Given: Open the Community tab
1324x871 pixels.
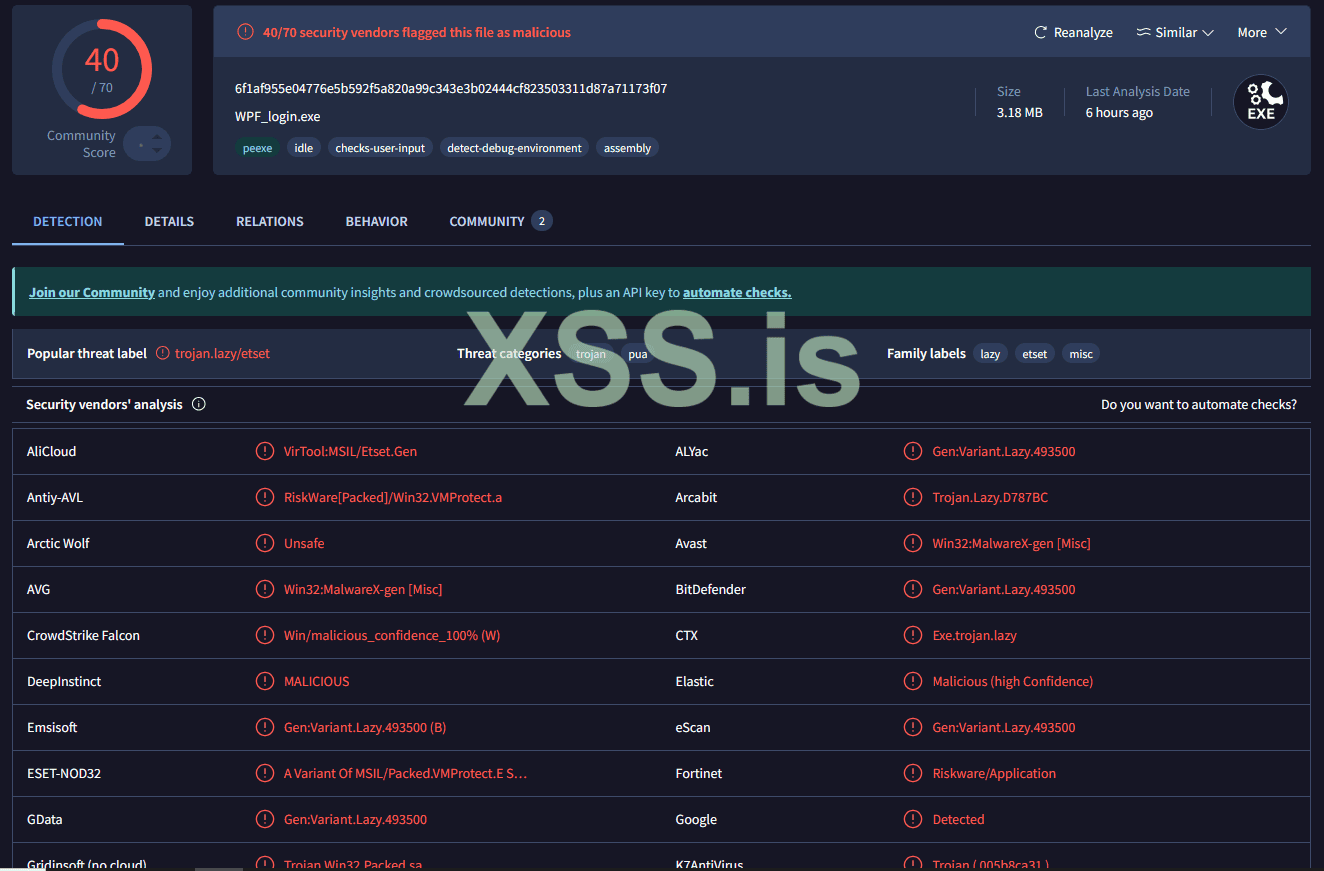Looking at the screenshot, I should [x=487, y=221].
